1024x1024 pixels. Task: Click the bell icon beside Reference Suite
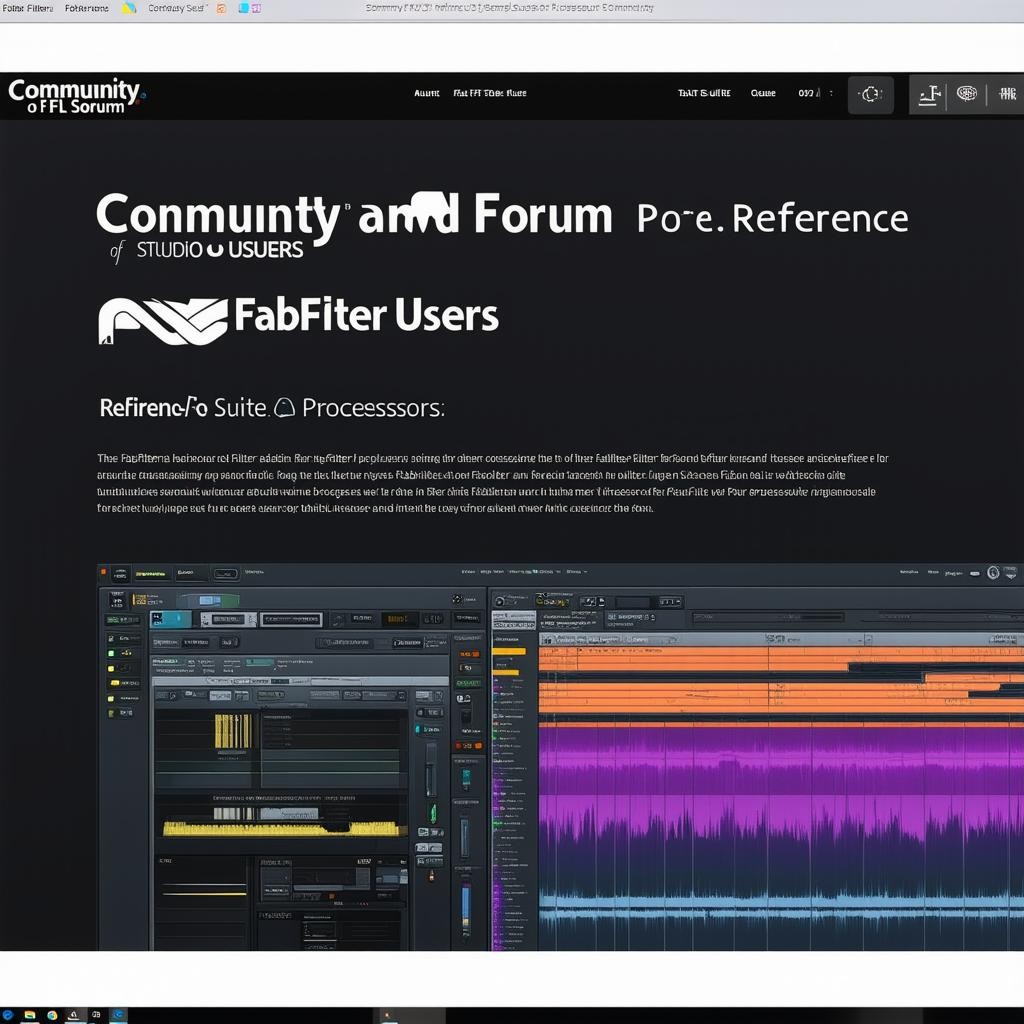pyautogui.click(x=284, y=407)
